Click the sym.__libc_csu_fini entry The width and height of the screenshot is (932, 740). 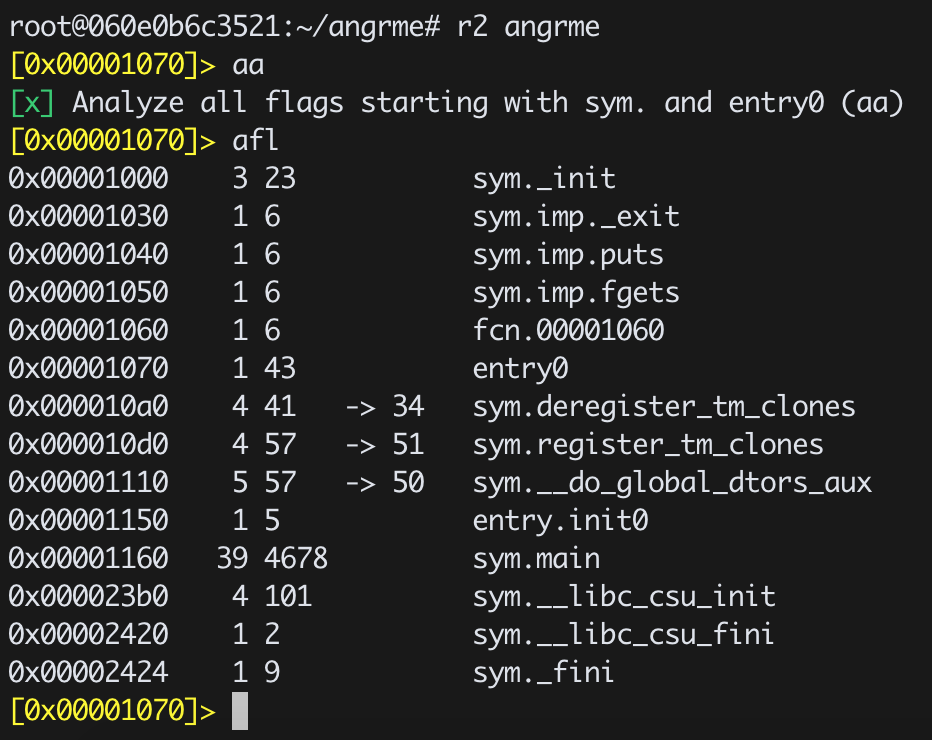click(624, 635)
